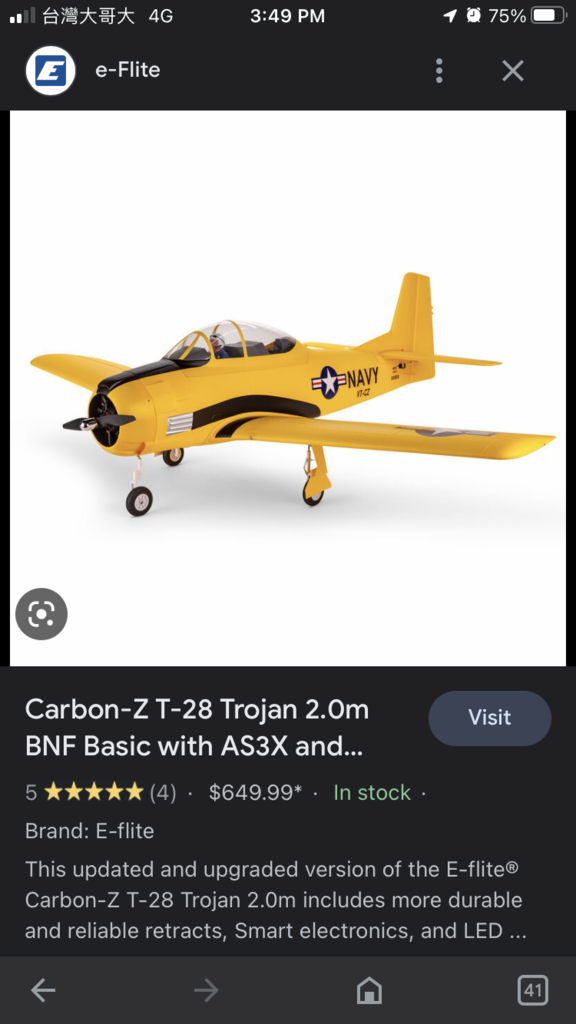Tap the five-star rating row
576x1024 pixels.
pyautogui.click(x=94, y=792)
